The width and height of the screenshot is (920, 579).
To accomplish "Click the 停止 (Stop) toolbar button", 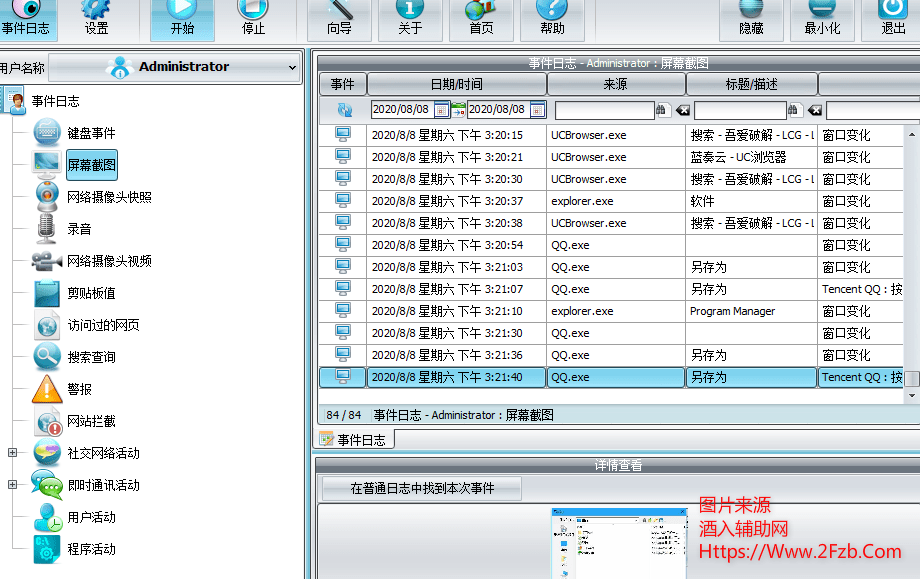I will [253, 19].
